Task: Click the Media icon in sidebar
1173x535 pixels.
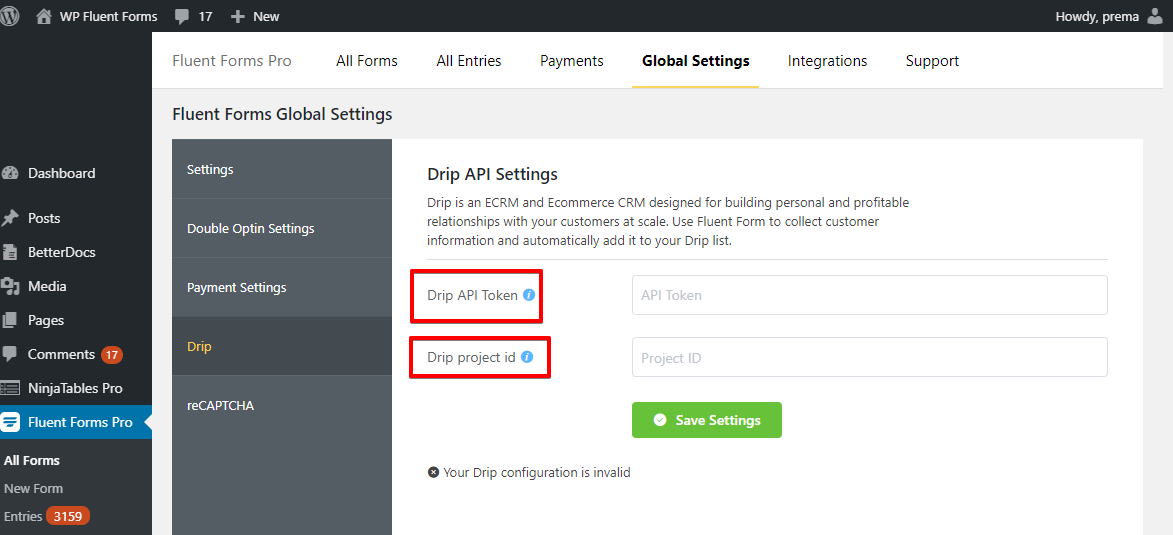Action: (x=10, y=287)
